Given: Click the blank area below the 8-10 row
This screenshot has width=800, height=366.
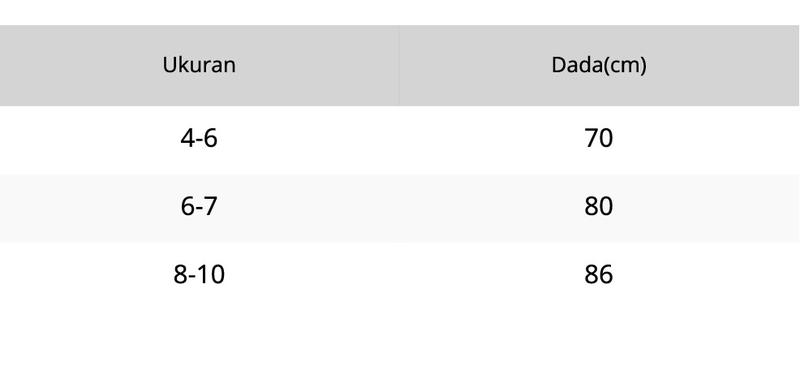Looking at the screenshot, I should click(400, 337).
